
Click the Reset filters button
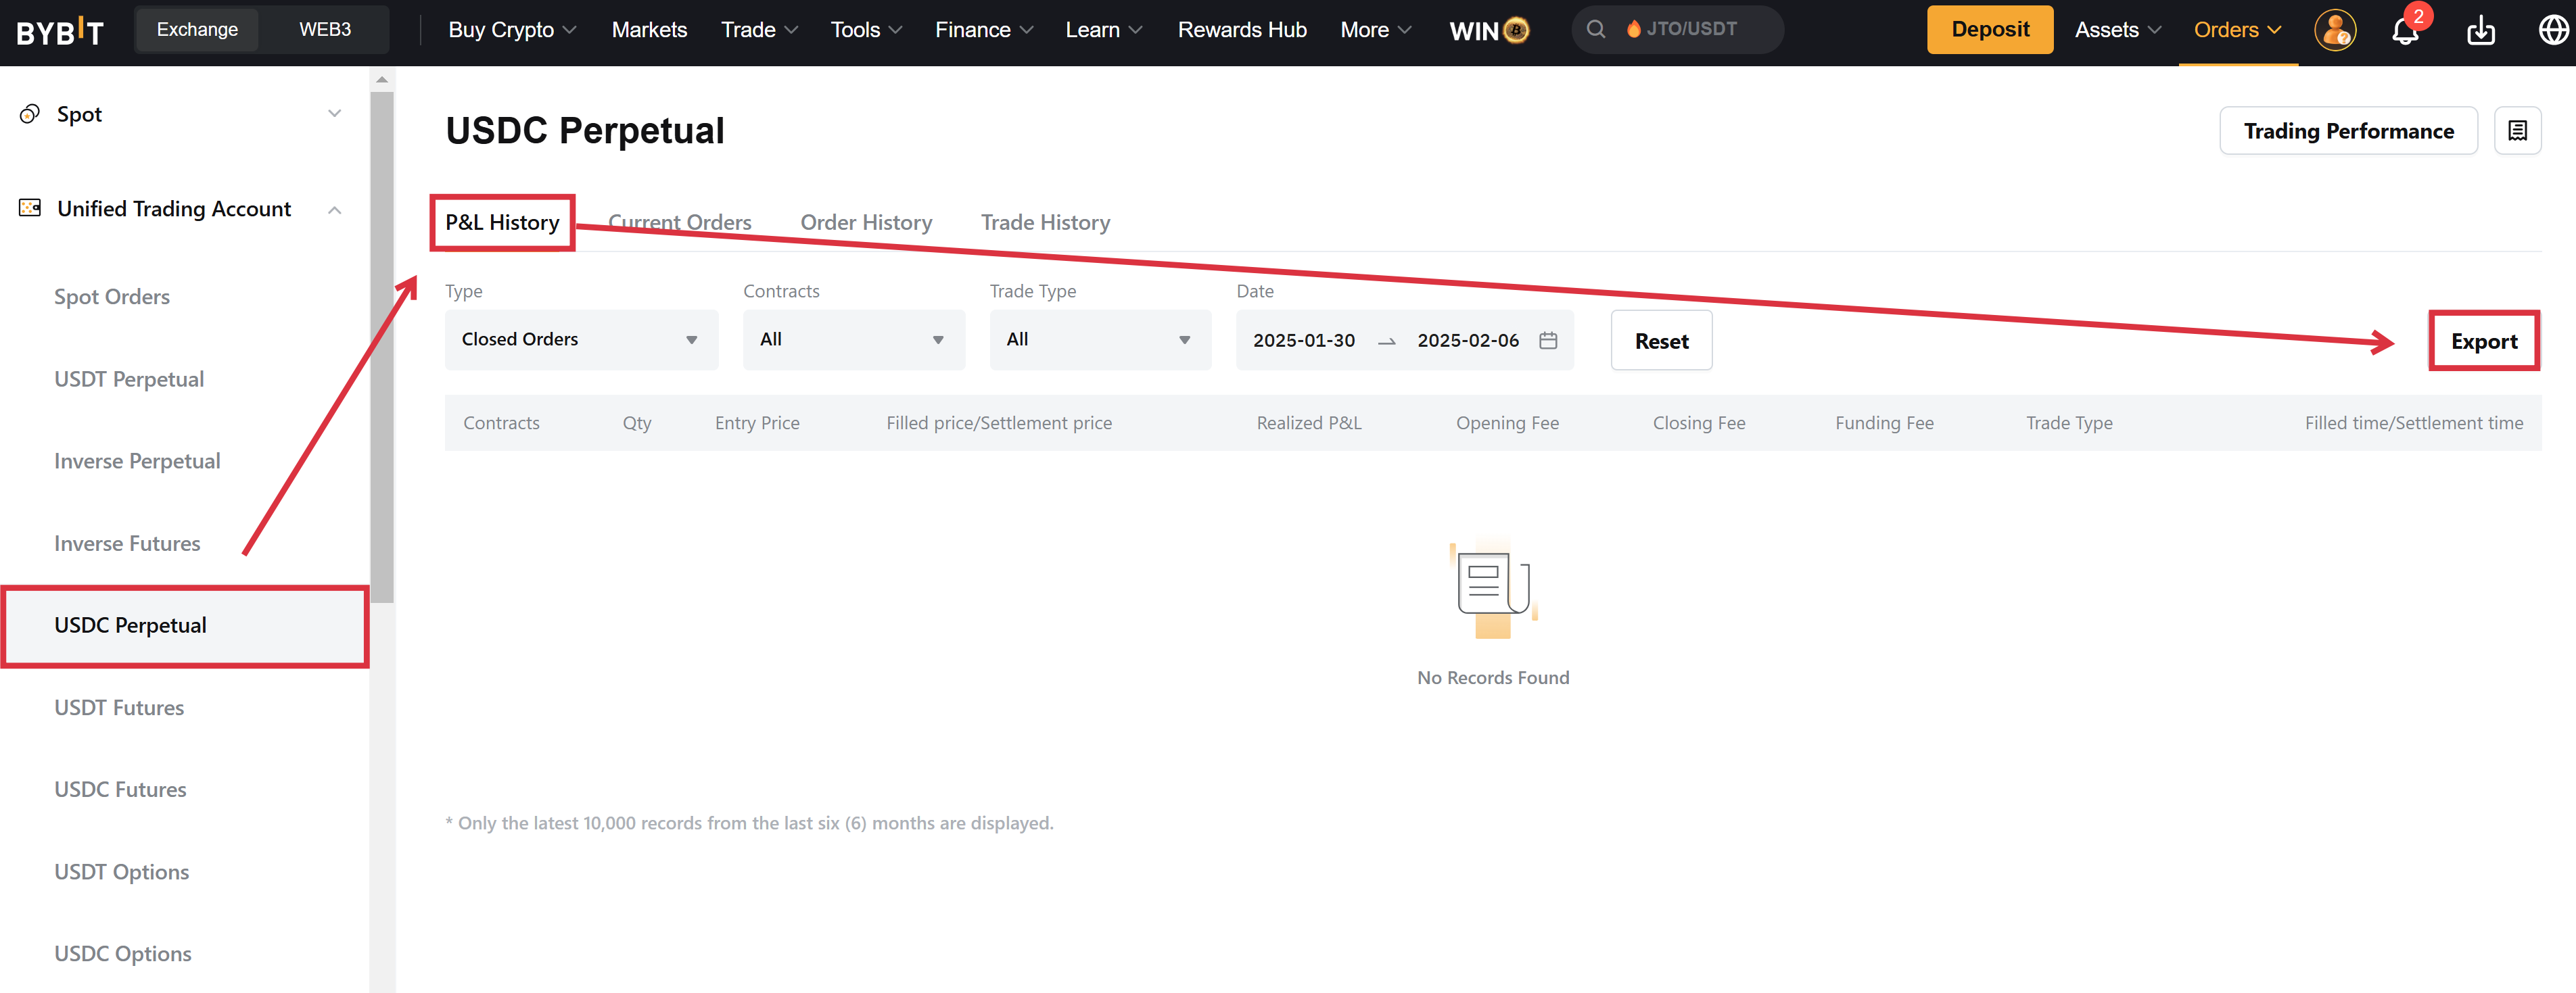pyautogui.click(x=1661, y=340)
